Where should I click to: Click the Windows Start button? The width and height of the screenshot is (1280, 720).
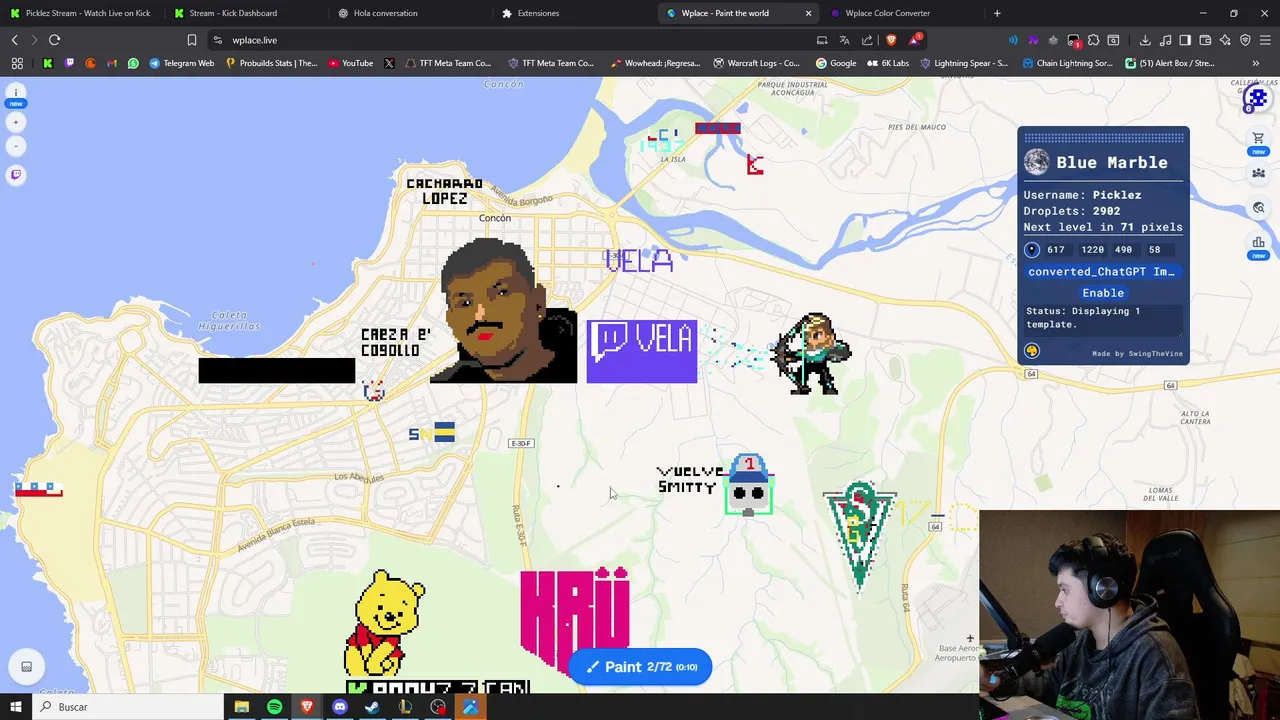click(15, 707)
